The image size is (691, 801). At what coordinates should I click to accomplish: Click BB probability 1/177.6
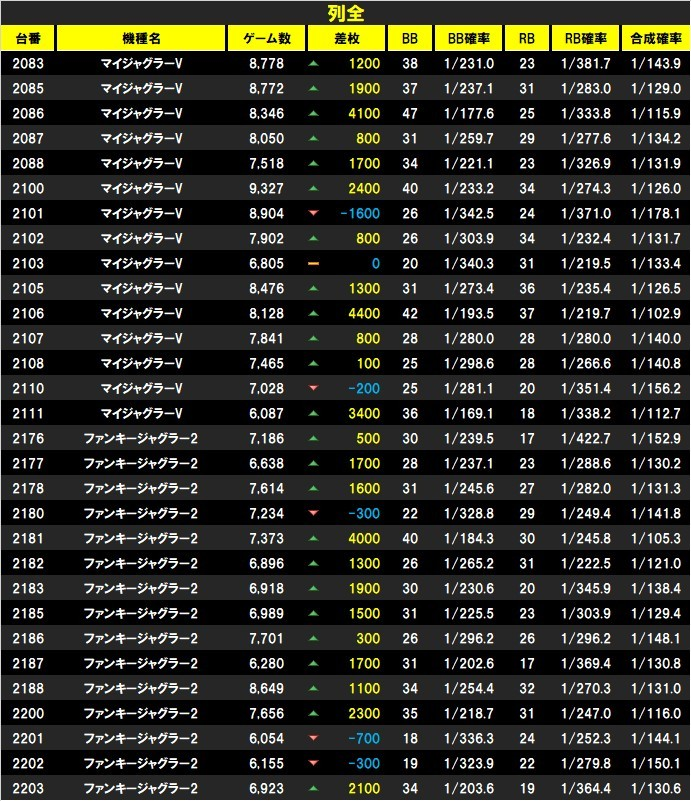(x=469, y=113)
